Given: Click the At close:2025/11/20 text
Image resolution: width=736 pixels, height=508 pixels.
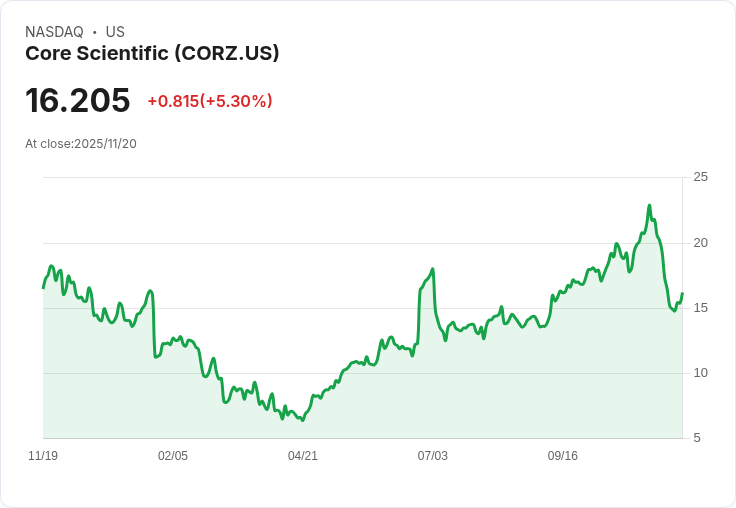Looking at the screenshot, I should pos(81,144).
